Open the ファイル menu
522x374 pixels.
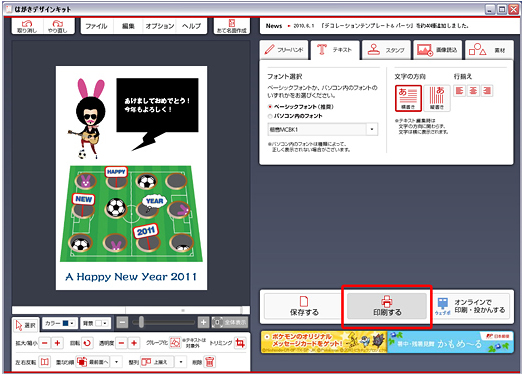96,26
